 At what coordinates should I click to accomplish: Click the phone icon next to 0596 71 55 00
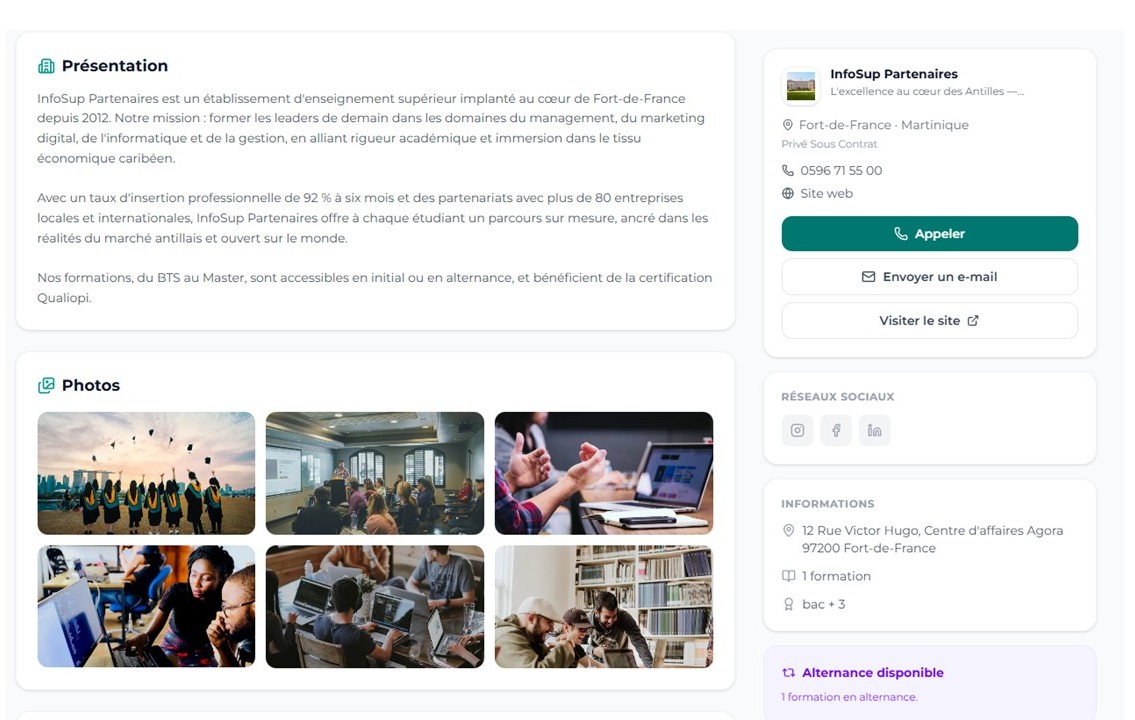pyautogui.click(x=788, y=171)
